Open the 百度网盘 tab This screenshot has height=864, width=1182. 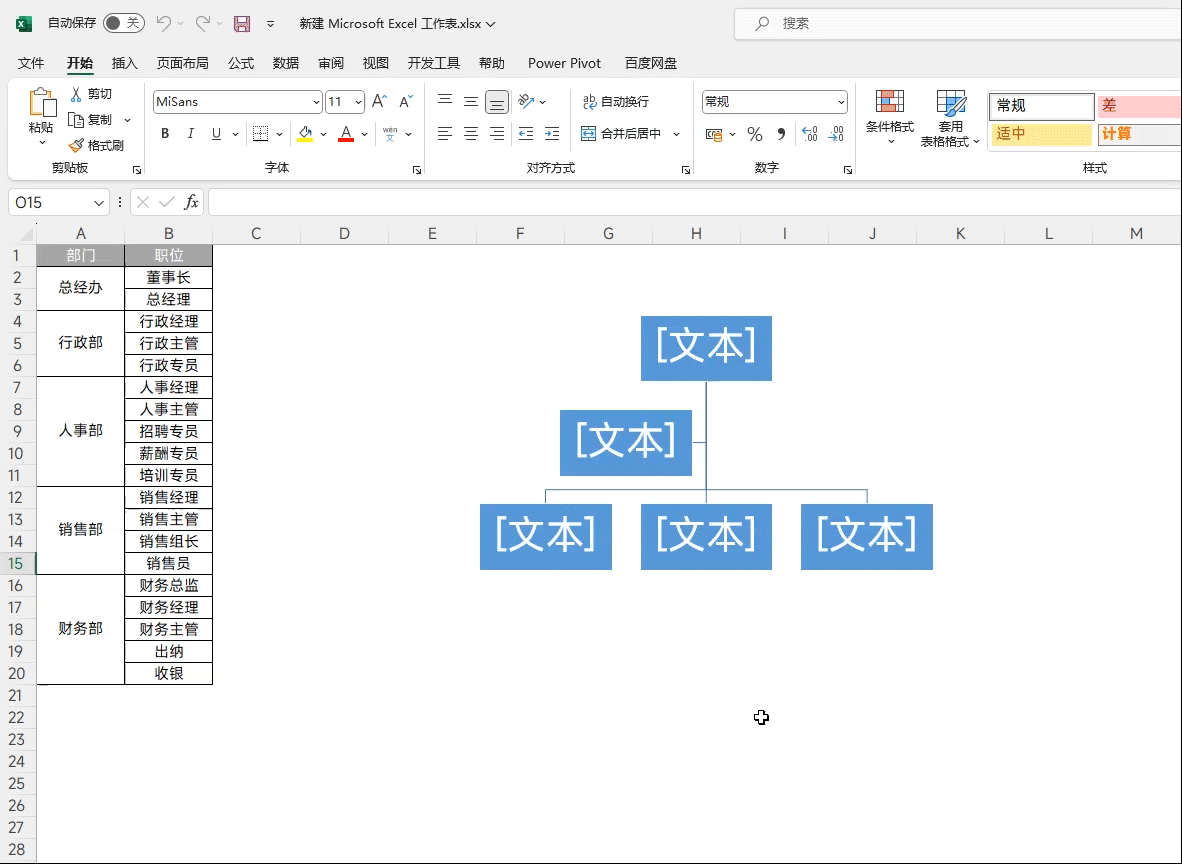click(x=651, y=63)
